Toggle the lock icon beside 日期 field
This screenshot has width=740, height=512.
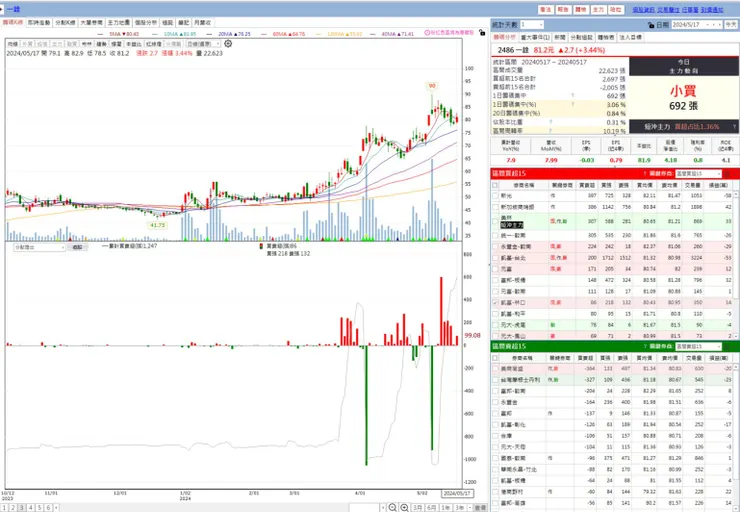(x=651, y=25)
